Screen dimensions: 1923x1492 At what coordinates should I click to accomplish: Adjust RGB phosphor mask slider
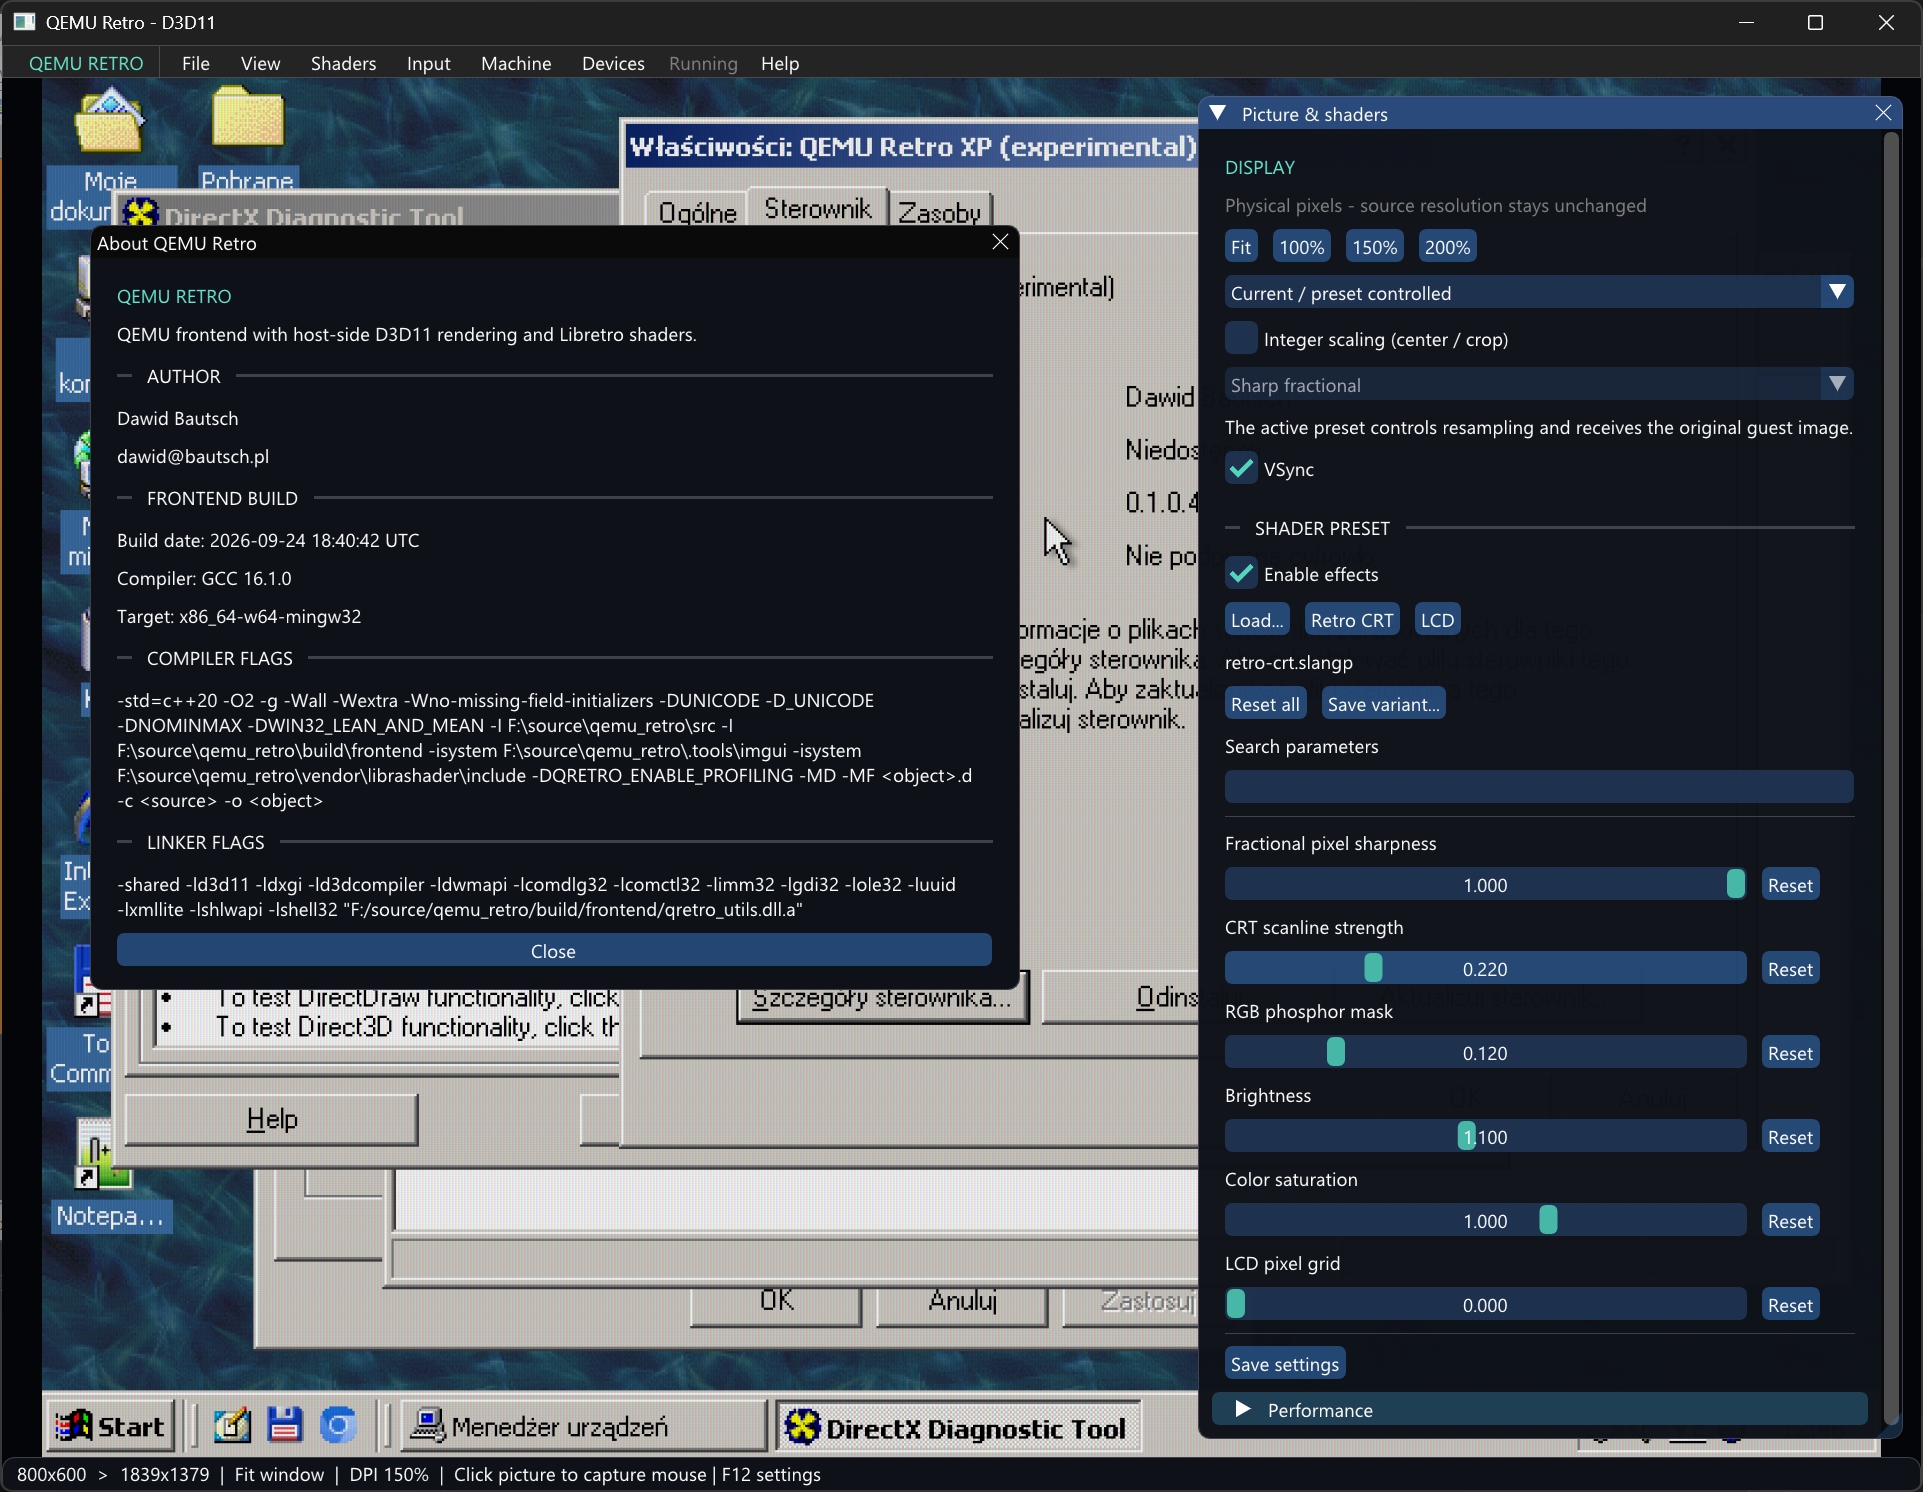(1485, 1052)
